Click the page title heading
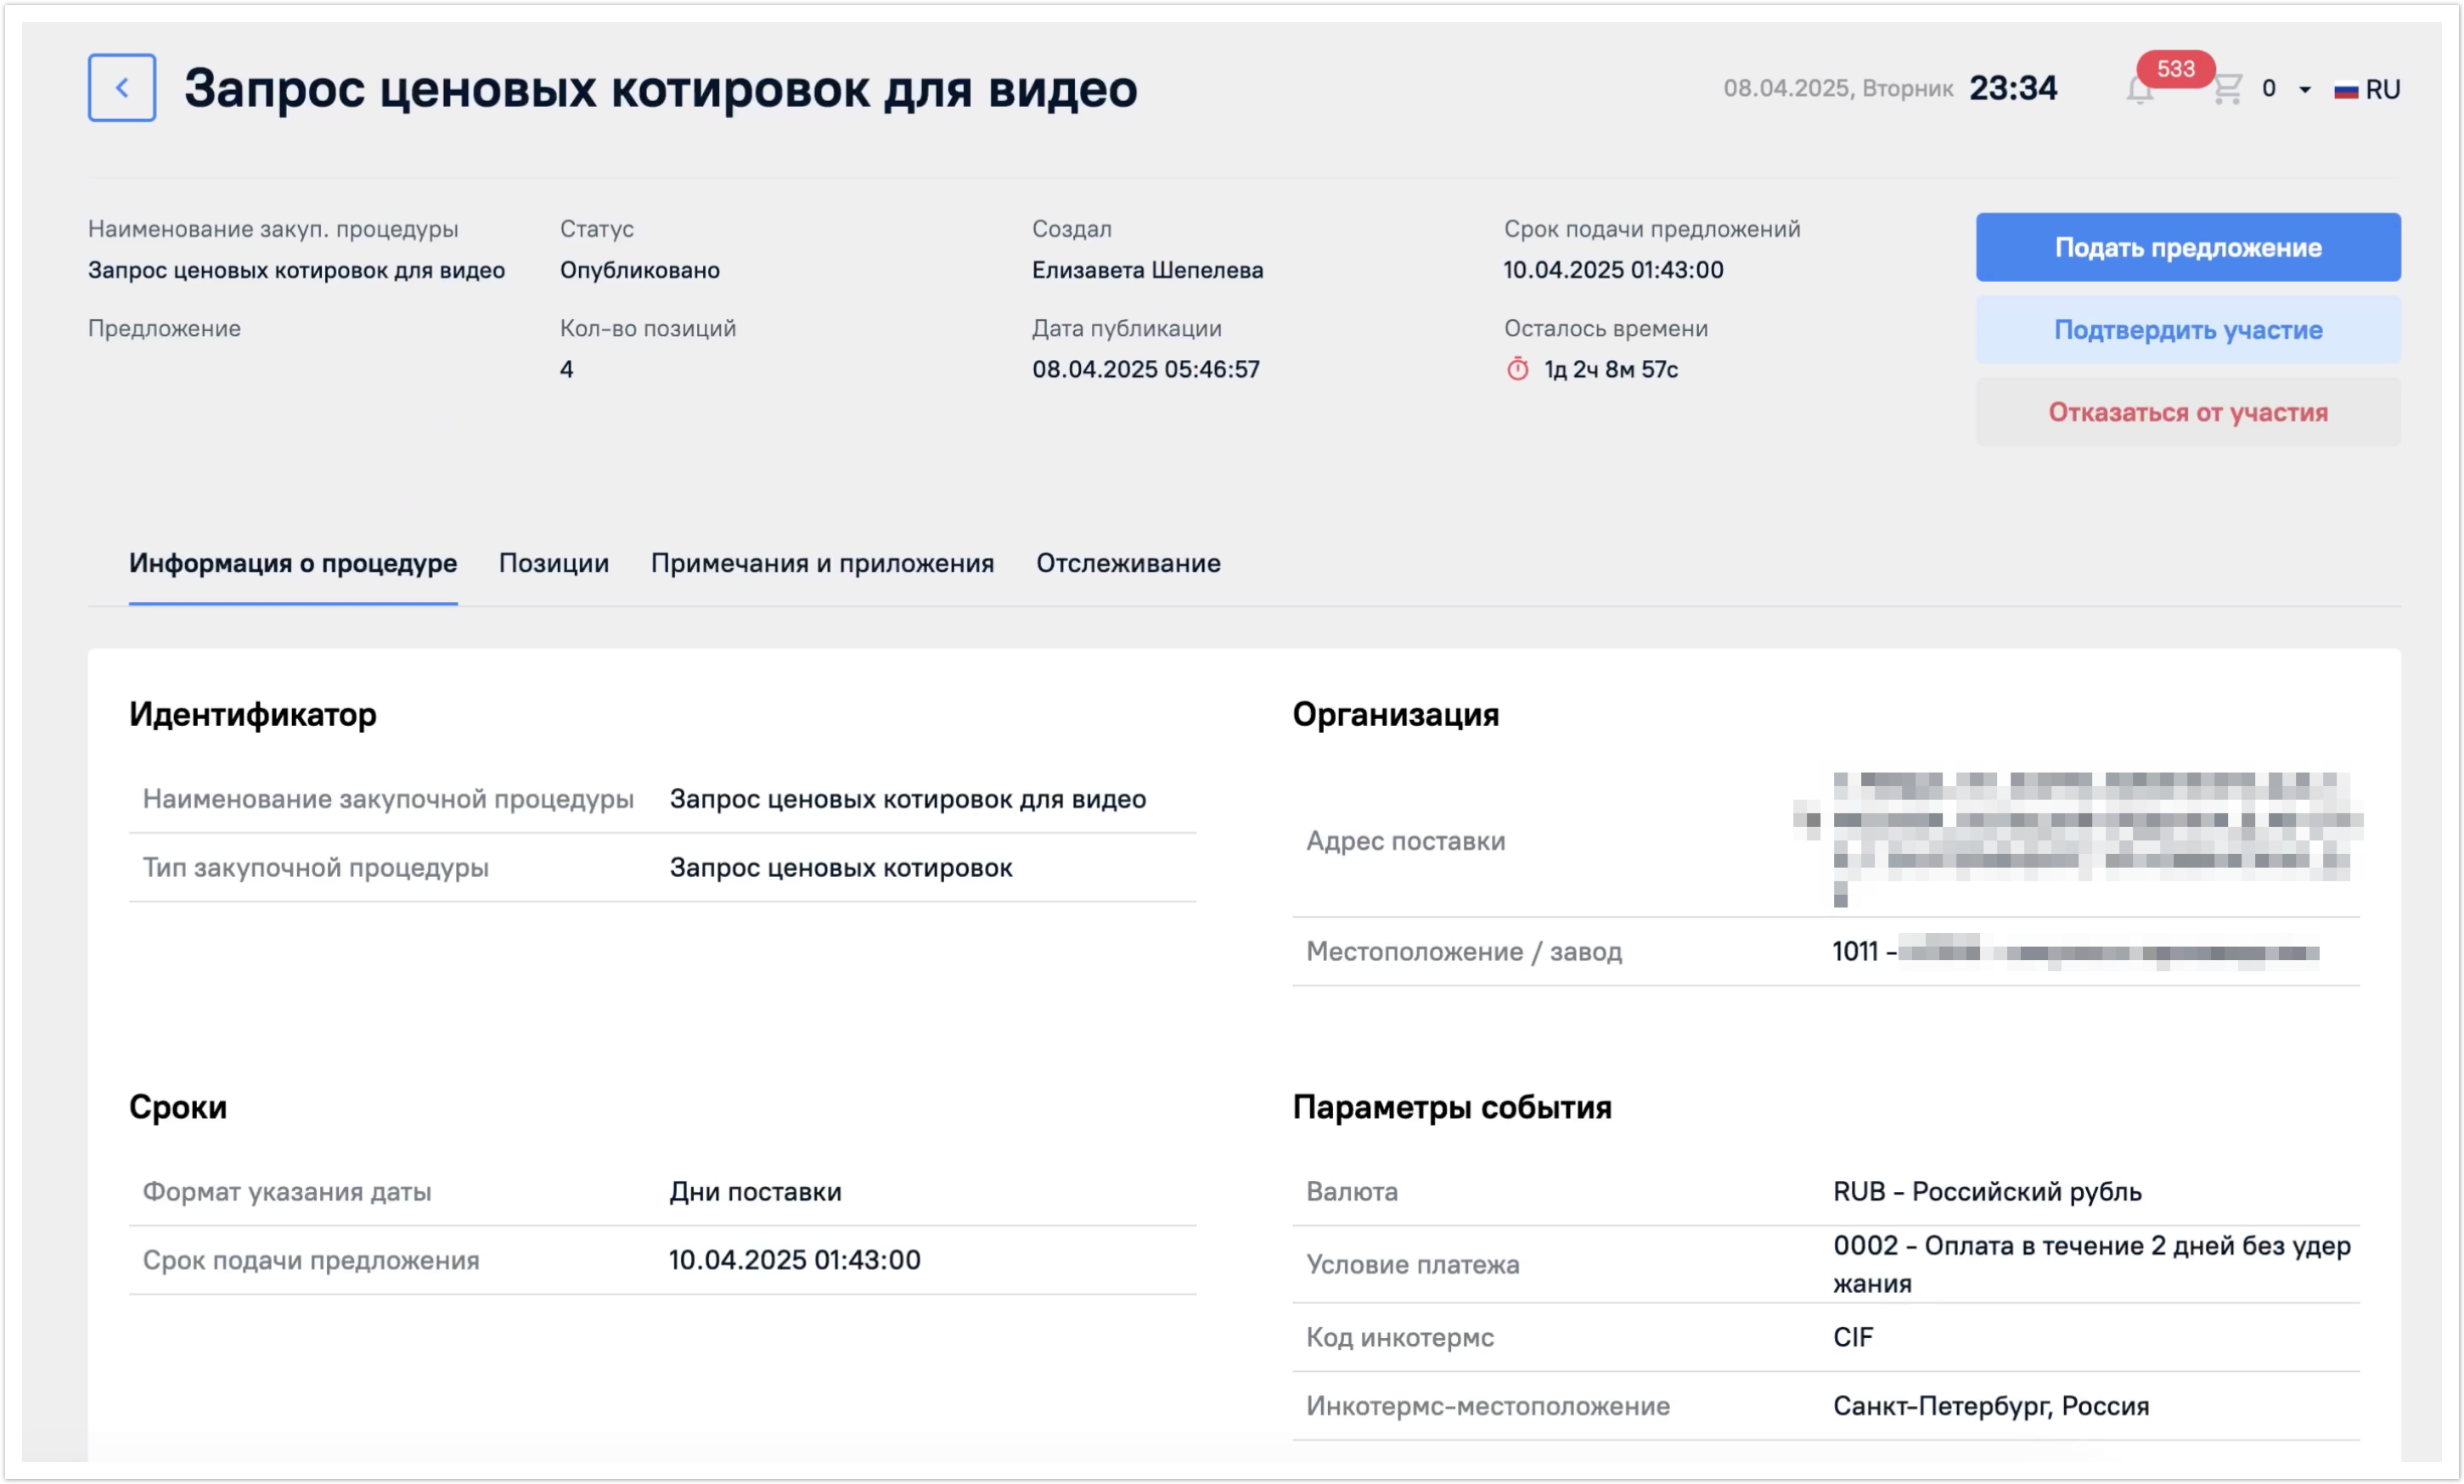This screenshot has width=2464, height=1484. pyautogui.click(x=660, y=88)
